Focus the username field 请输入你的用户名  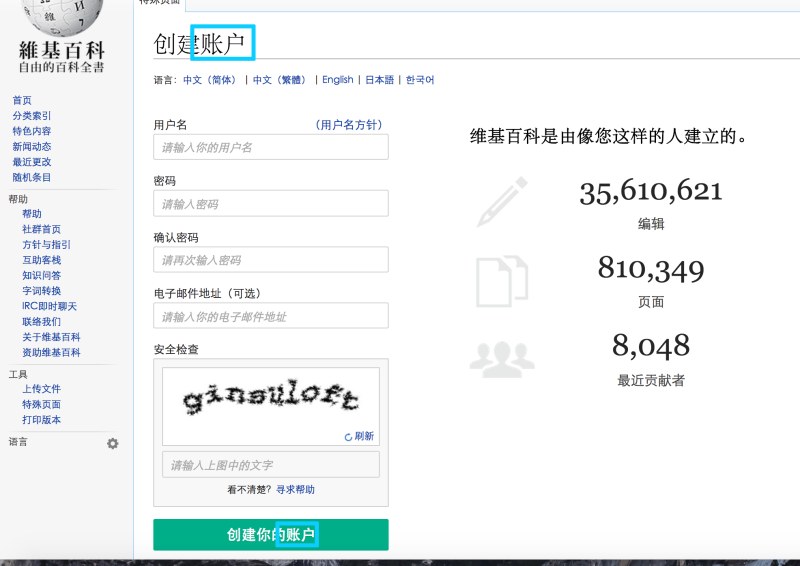(271, 147)
